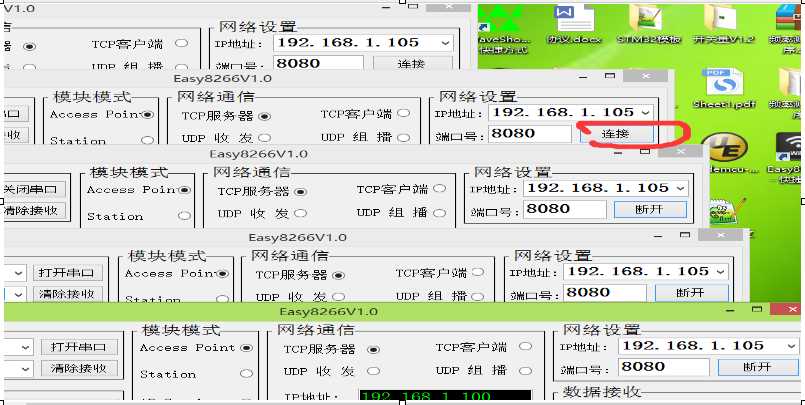The width and height of the screenshot is (805, 405).
Task: Select Access Poin radio in second window from top
Action: (x=148, y=114)
